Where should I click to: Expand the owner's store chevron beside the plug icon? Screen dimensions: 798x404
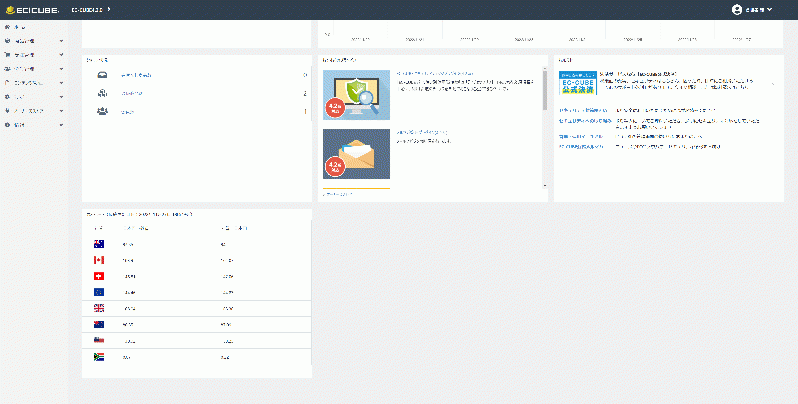coord(61,111)
